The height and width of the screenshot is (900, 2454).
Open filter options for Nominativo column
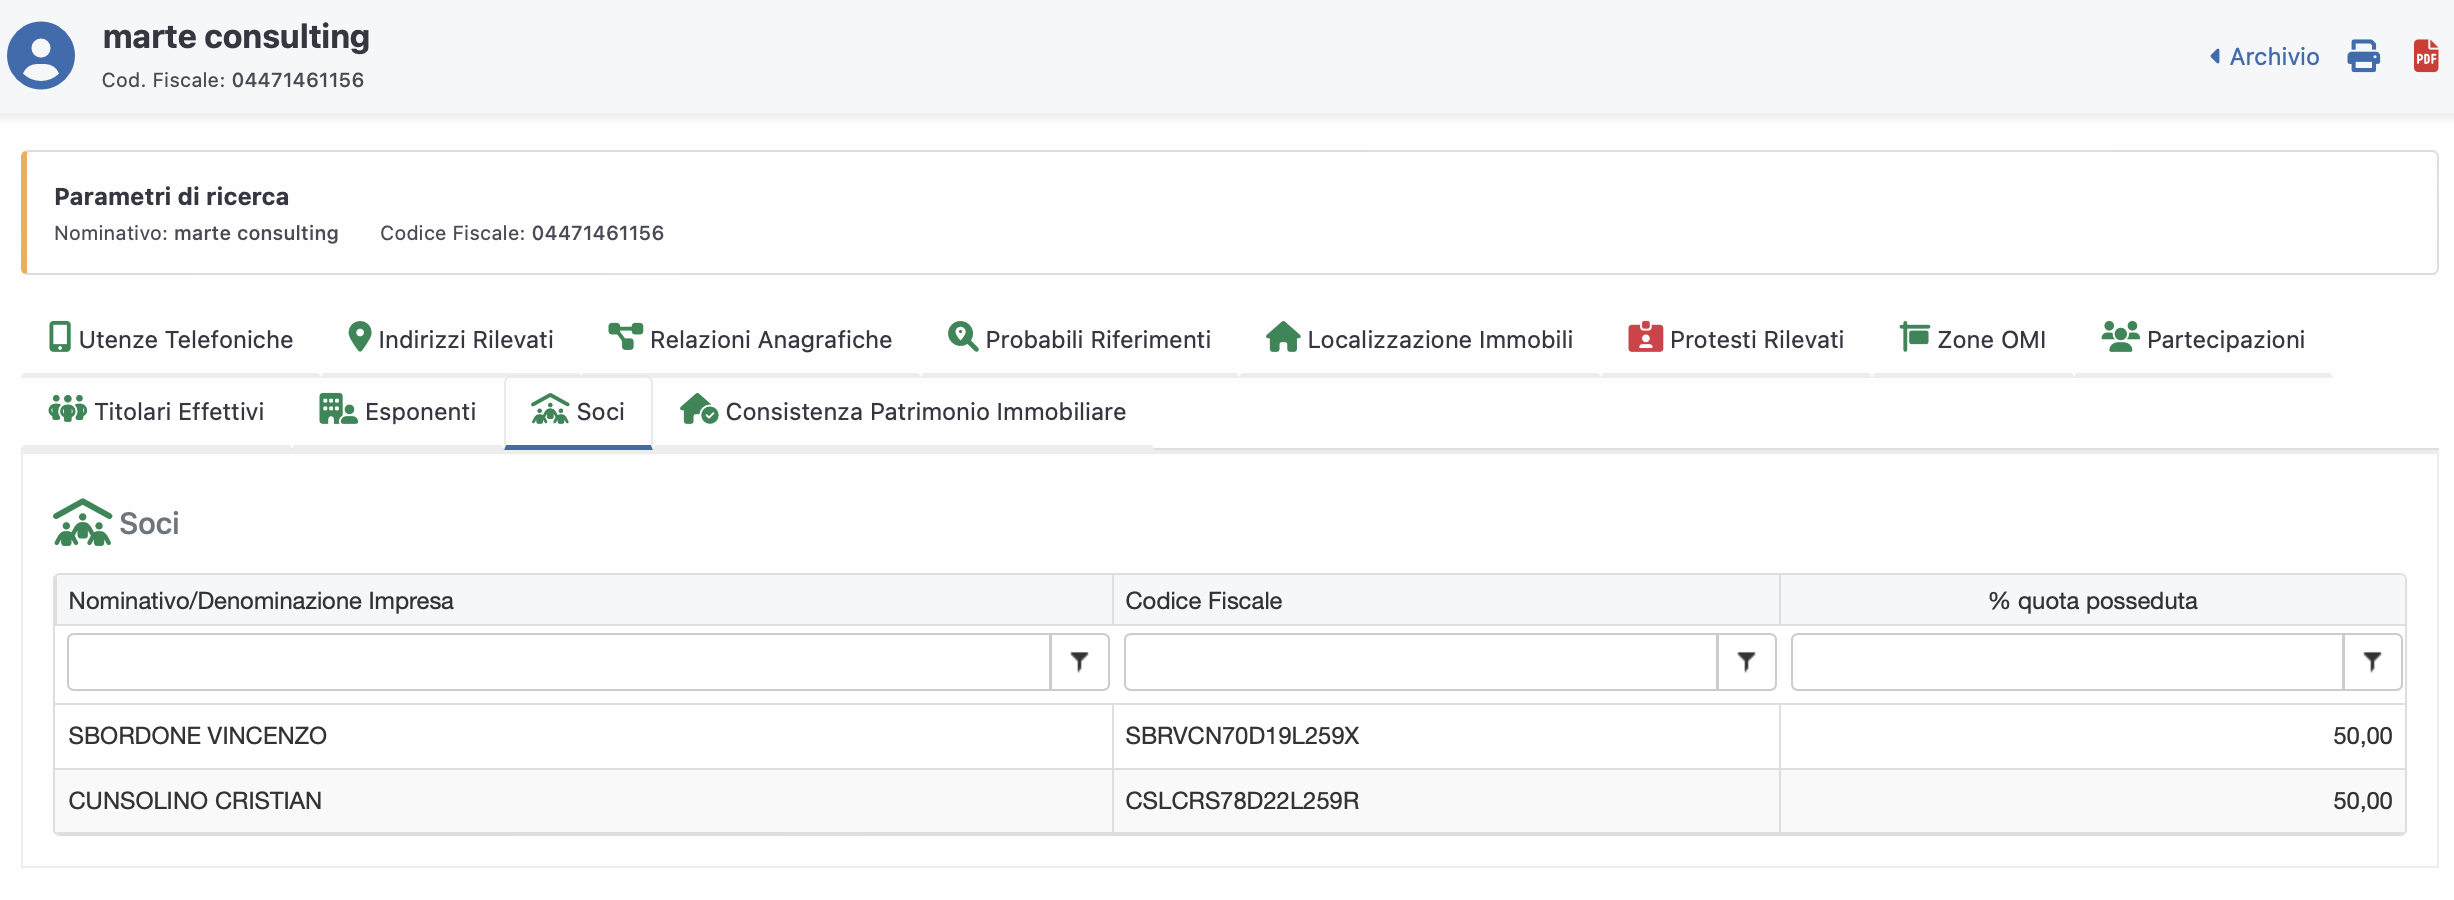click(1079, 662)
